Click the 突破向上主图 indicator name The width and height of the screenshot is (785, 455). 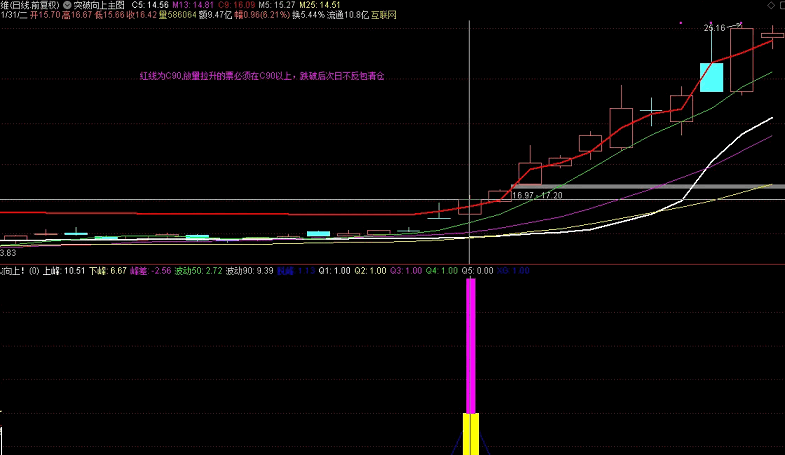(99, 5)
